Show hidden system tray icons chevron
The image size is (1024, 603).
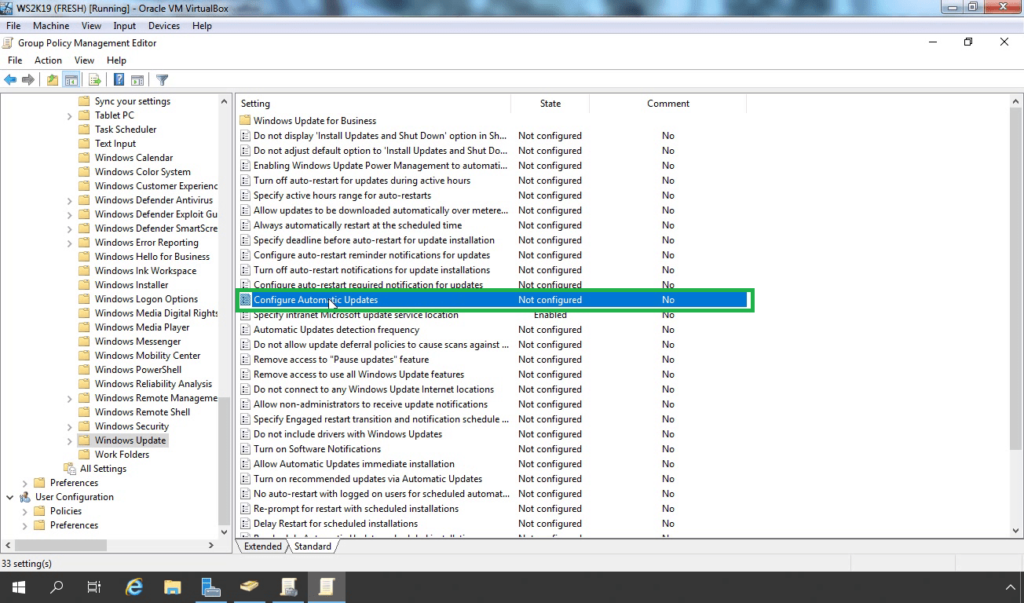1010,587
